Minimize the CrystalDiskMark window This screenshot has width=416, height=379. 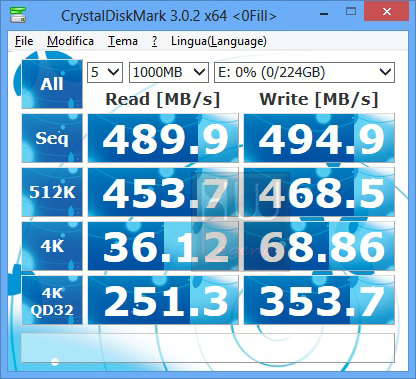coord(324,14)
